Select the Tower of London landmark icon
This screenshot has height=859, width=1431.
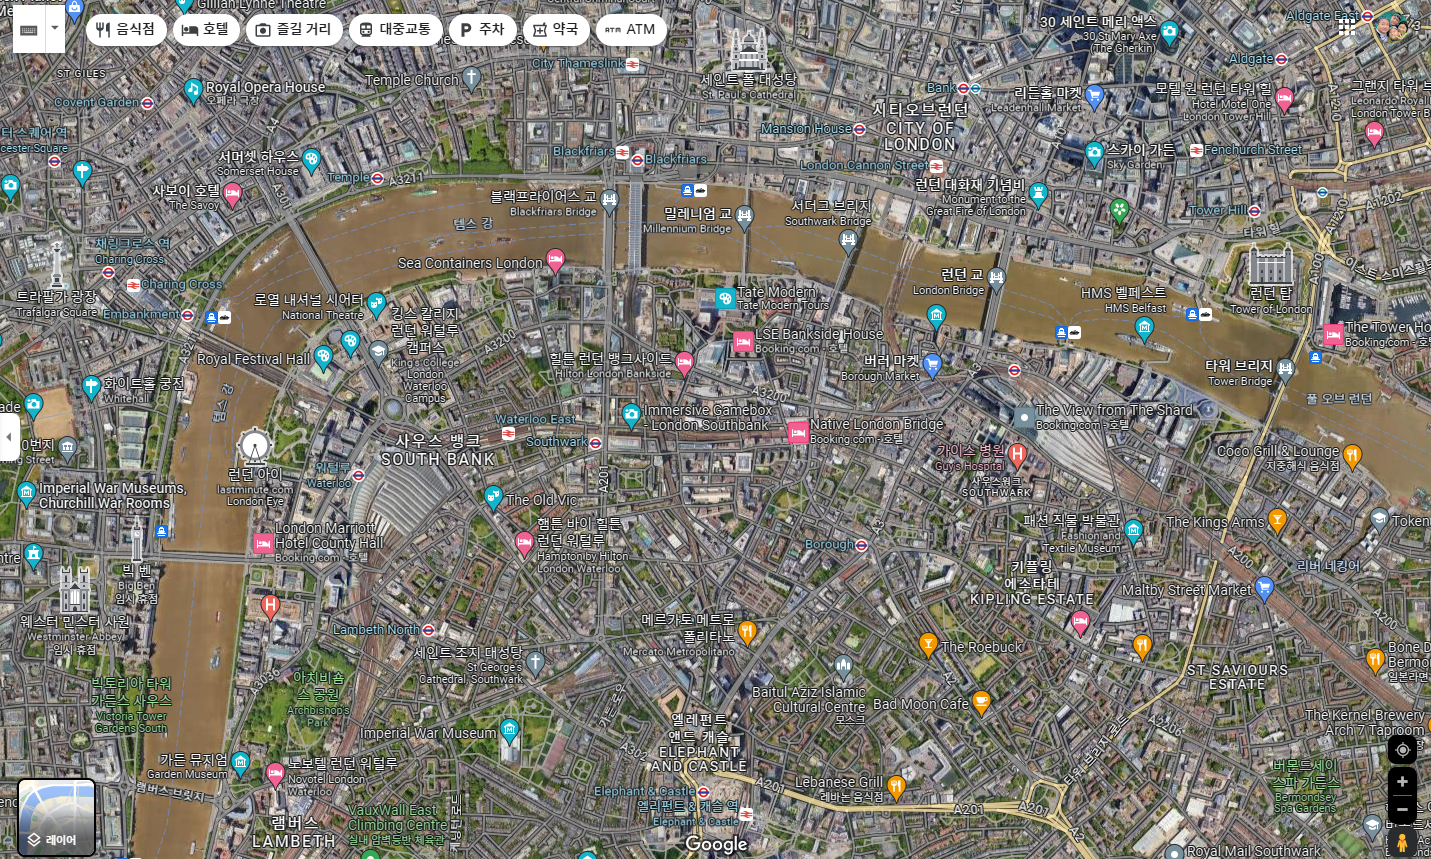point(1270,264)
